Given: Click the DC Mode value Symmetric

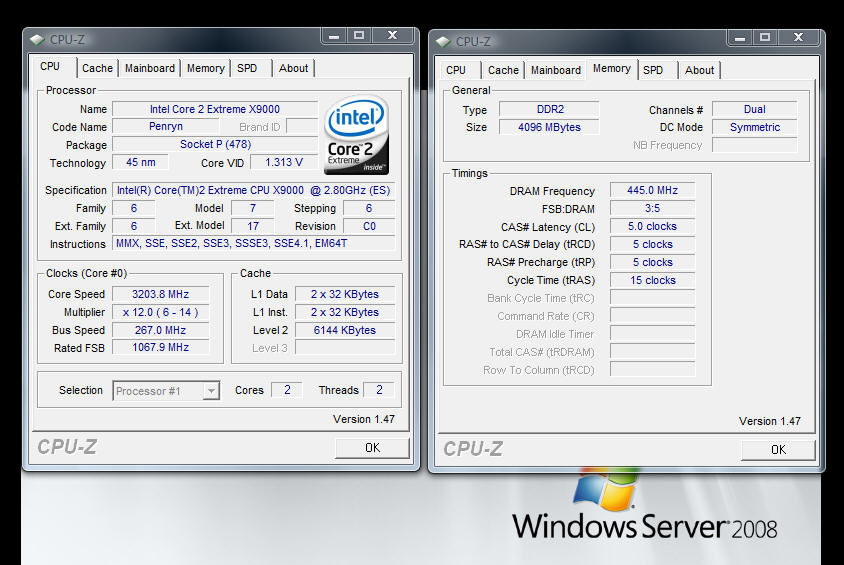Looking at the screenshot, I should 755,128.
